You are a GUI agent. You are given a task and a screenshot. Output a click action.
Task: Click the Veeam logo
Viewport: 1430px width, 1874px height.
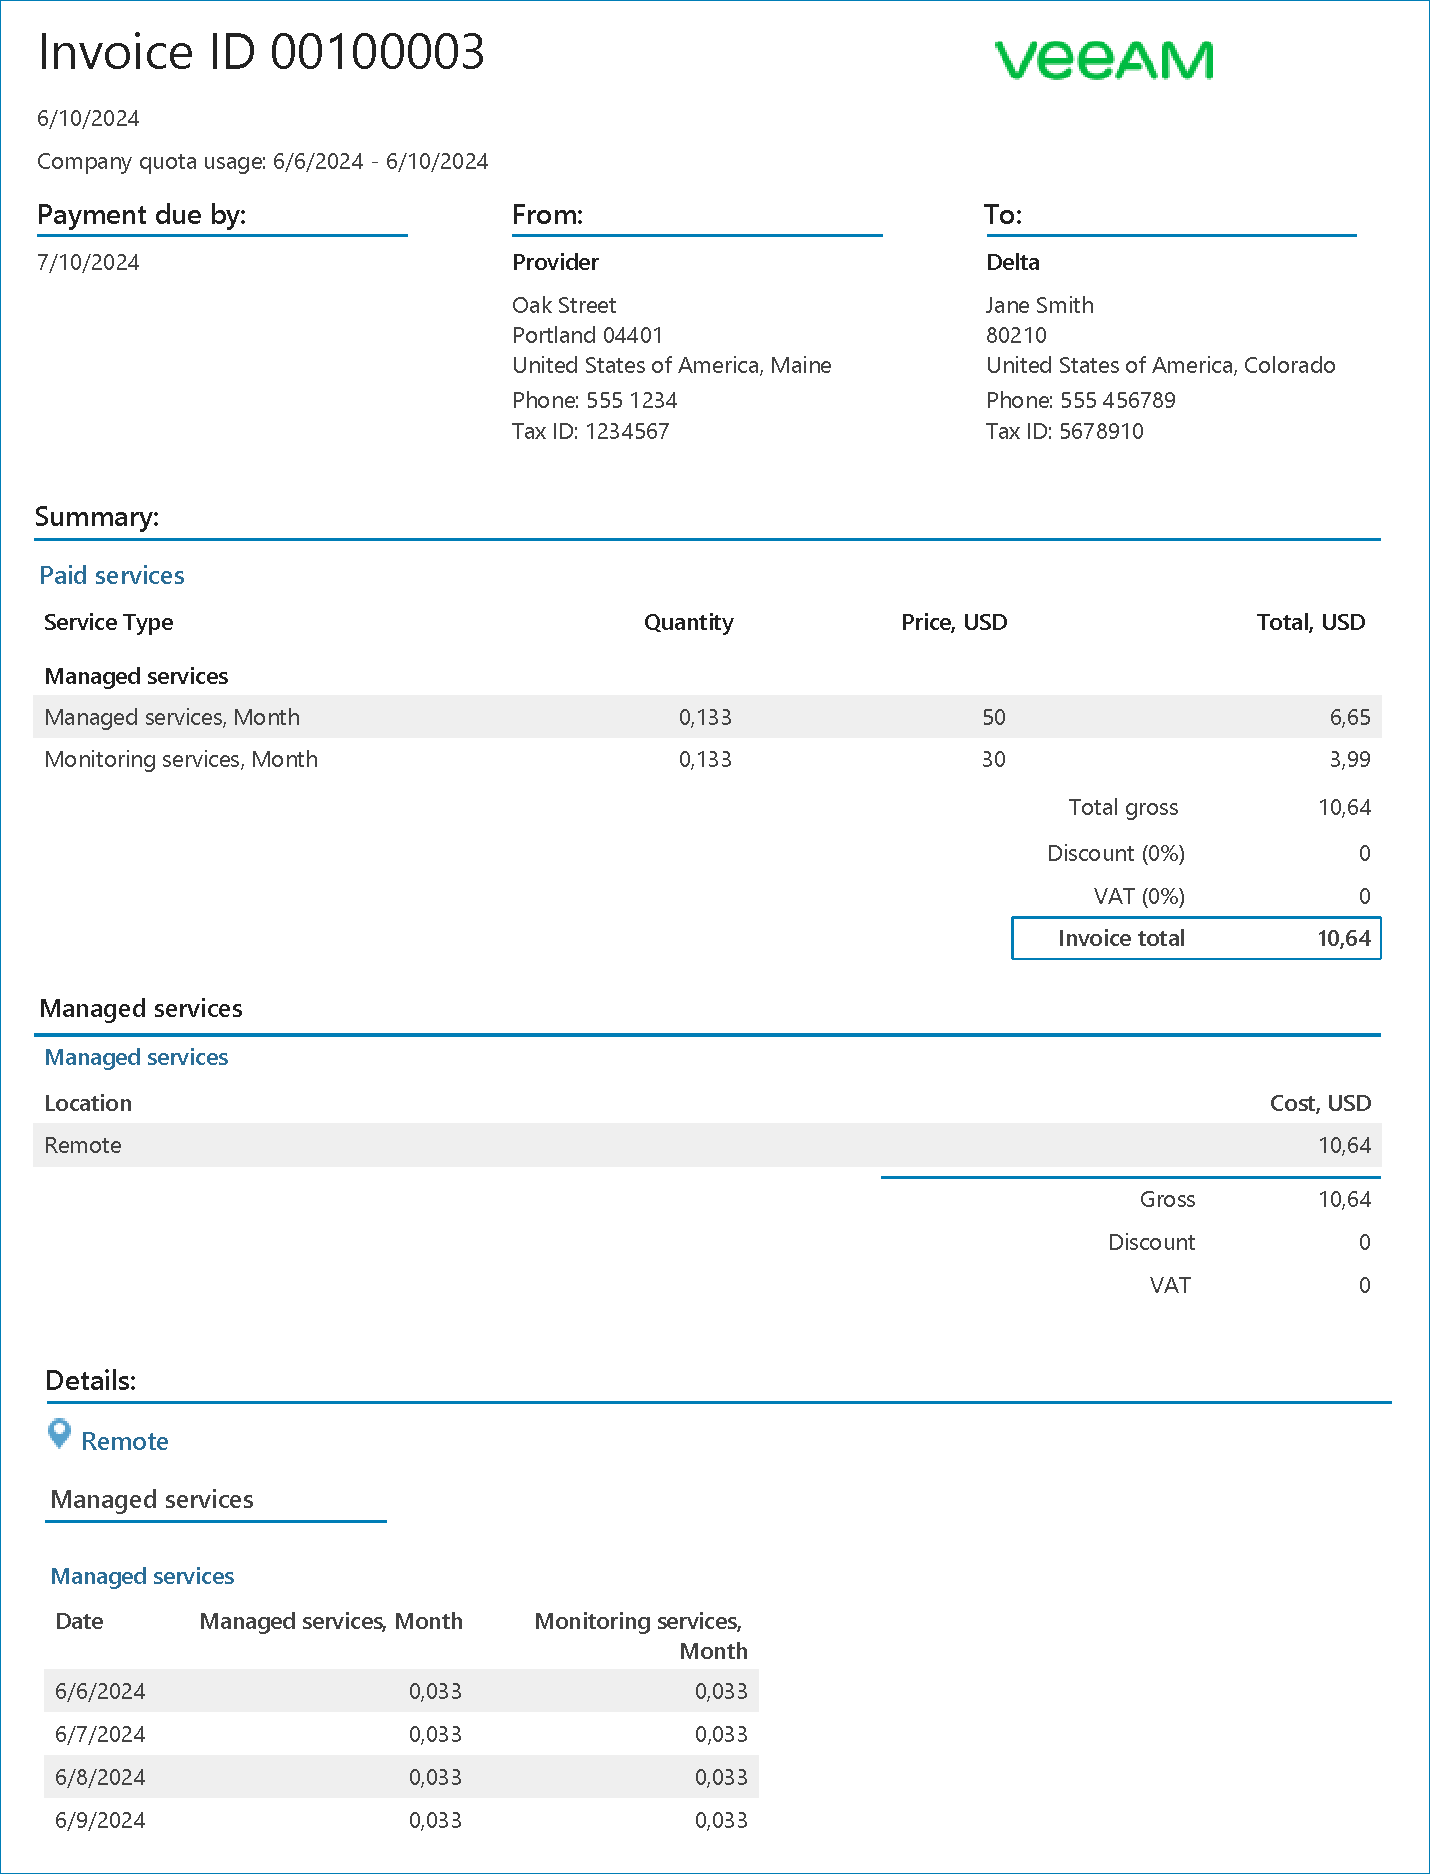[1104, 60]
